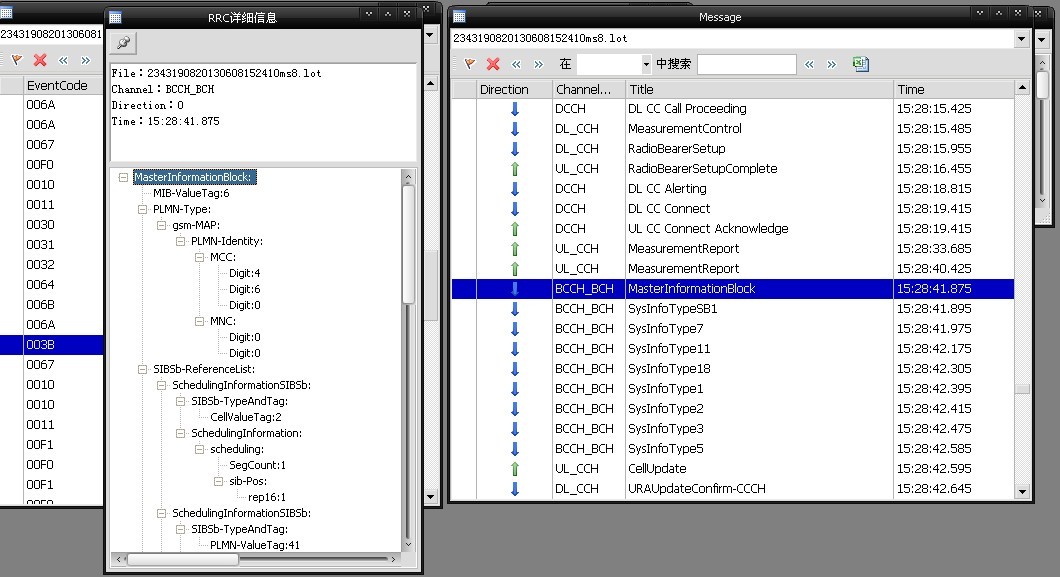Viewport: 1060px width, 577px height.
Task: Select the rep16:1 tree item
Action: (x=267, y=497)
